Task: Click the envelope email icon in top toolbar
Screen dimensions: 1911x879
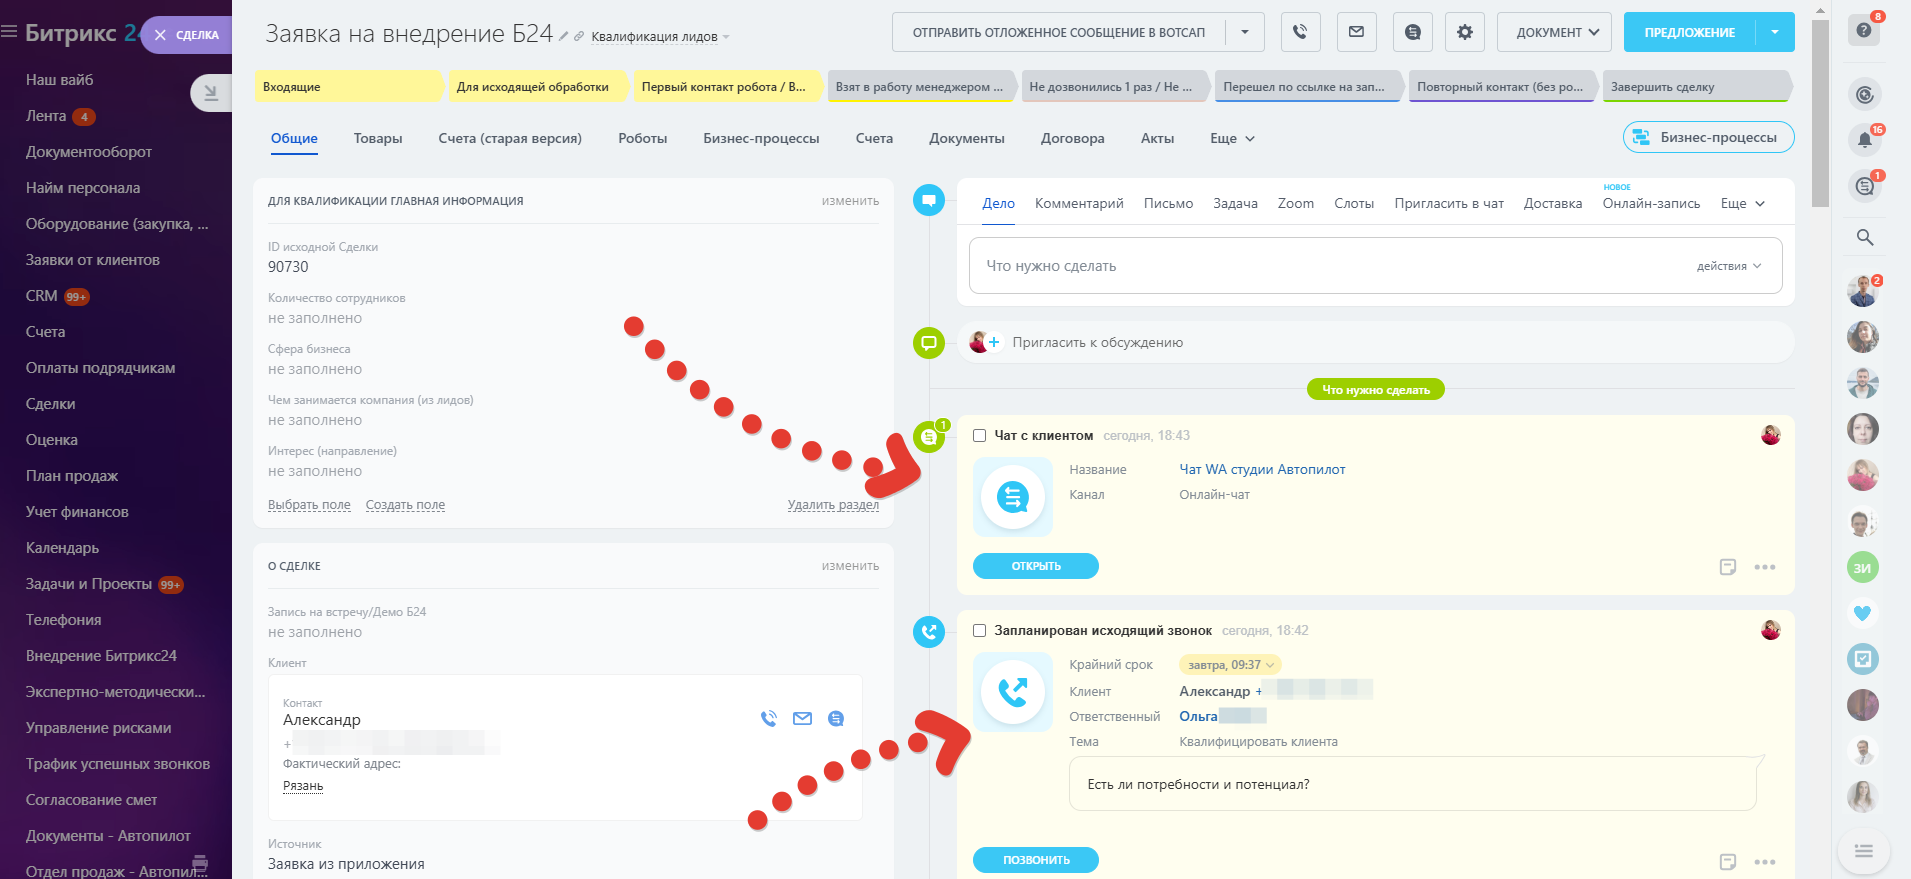Action: point(1356,32)
